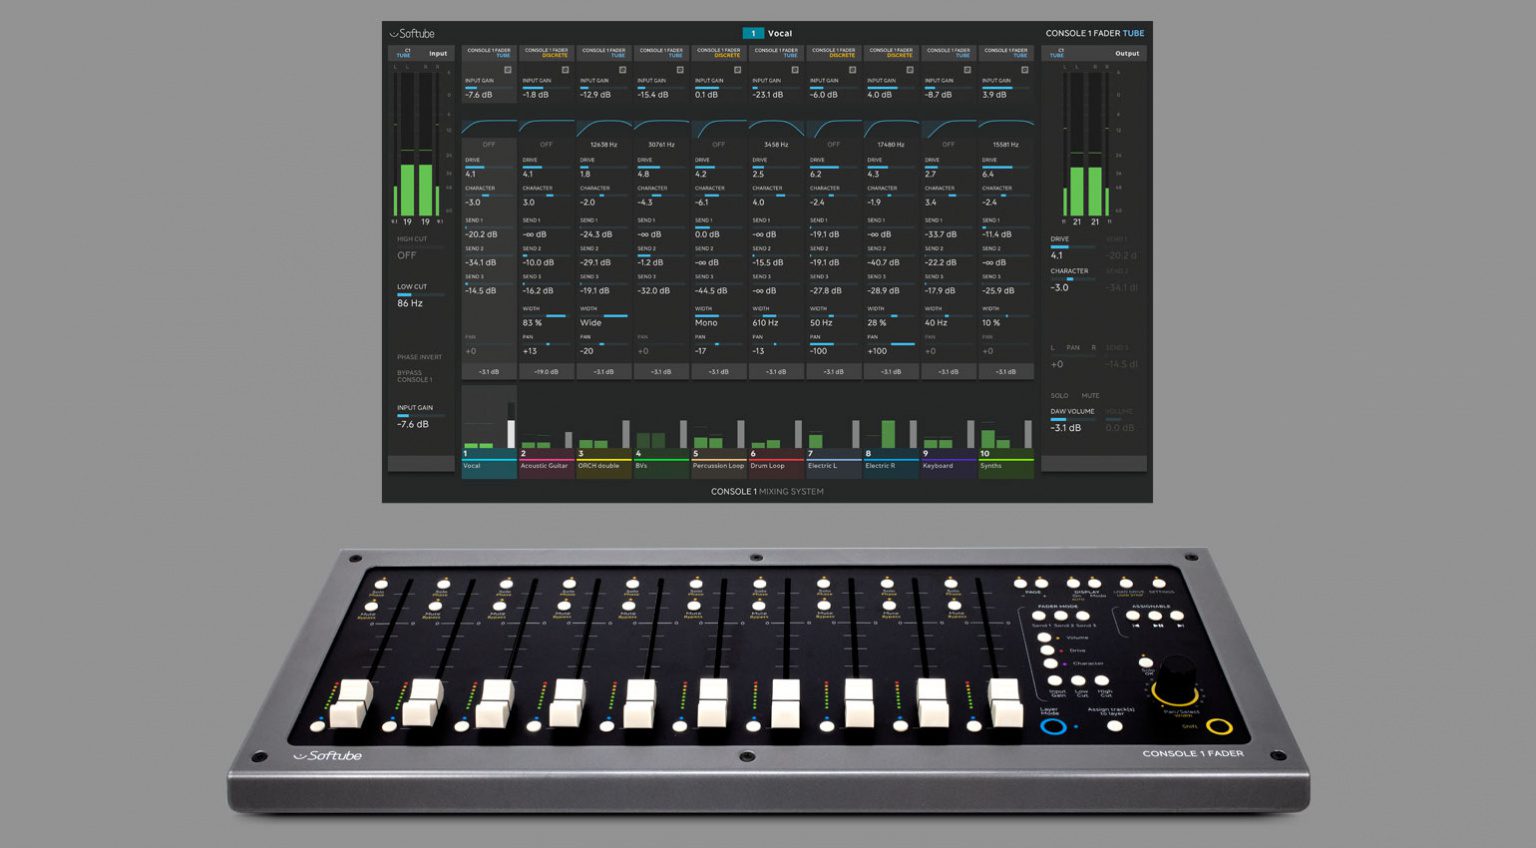Image resolution: width=1536 pixels, height=848 pixels.
Task: Click the small square icon on Vocal channel
Action: click(x=508, y=70)
